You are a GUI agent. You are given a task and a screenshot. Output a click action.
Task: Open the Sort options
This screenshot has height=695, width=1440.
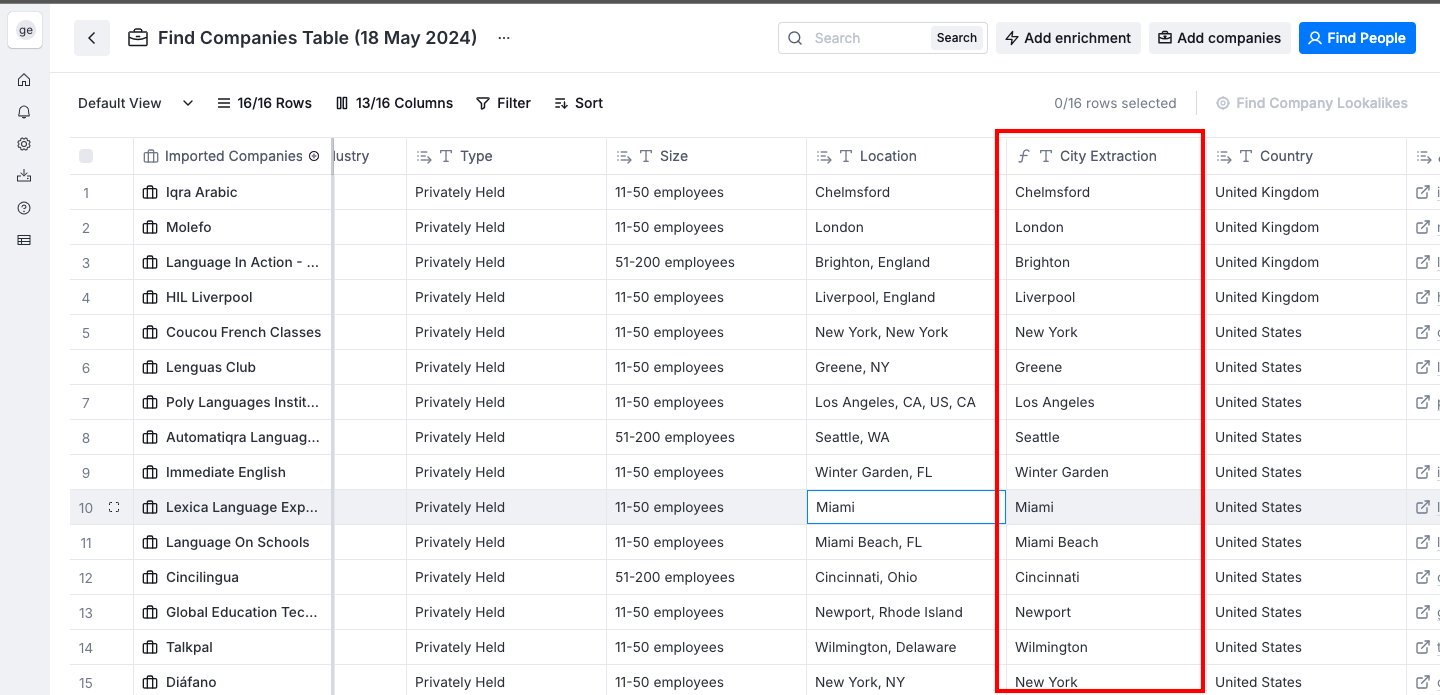coord(578,103)
